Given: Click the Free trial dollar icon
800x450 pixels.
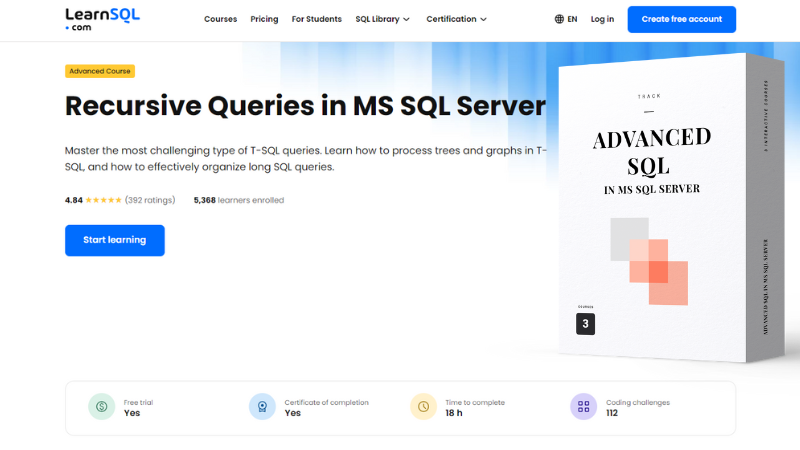Looking at the screenshot, I should 102,407.
